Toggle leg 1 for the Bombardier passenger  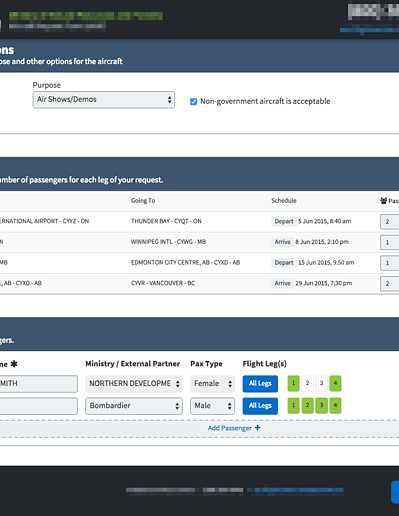[294, 405]
